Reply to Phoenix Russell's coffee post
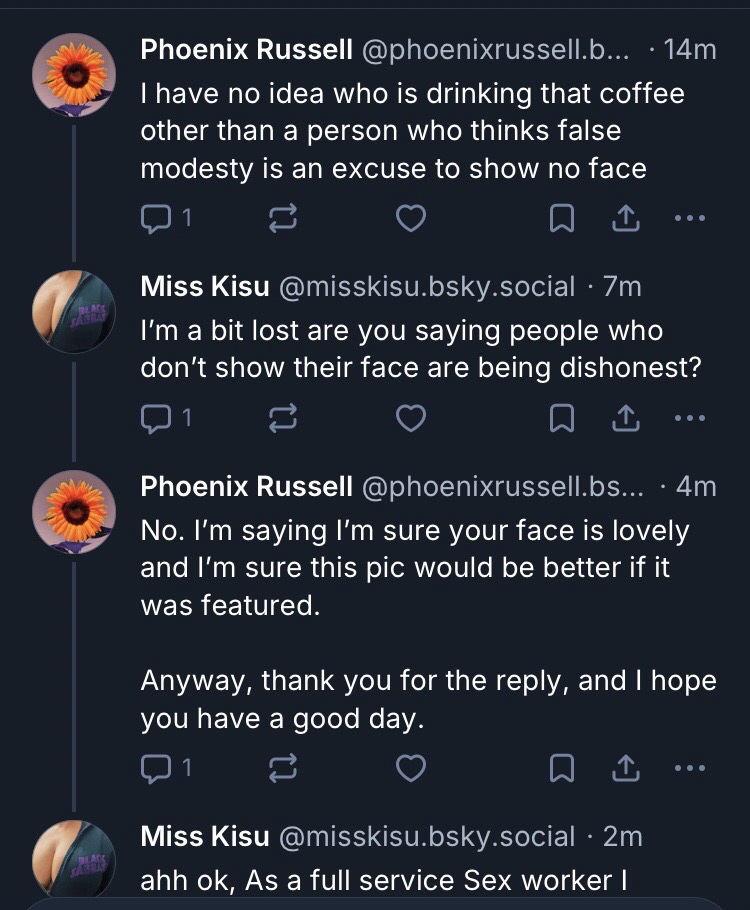750x910 pixels. pyautogui.click(x=156, y=218)
